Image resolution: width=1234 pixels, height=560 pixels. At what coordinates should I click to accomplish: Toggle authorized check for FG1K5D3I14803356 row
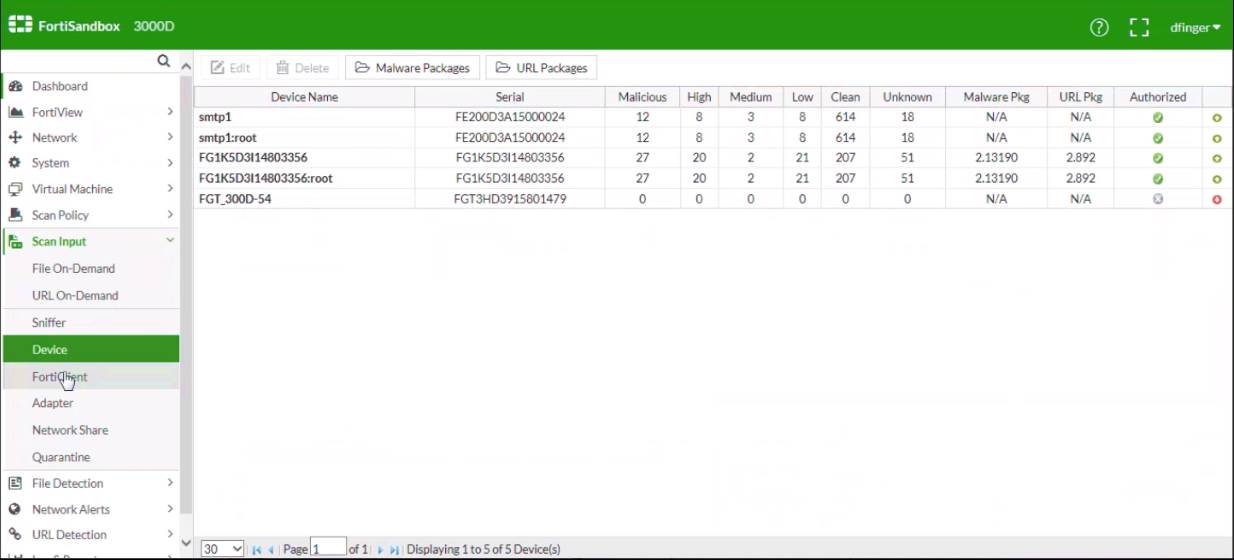pos(1158,158)
